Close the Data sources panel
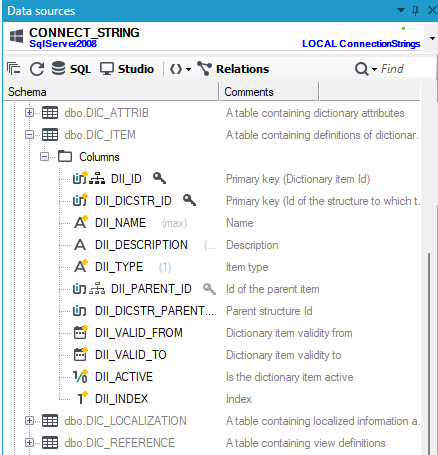 pos(432,10)
